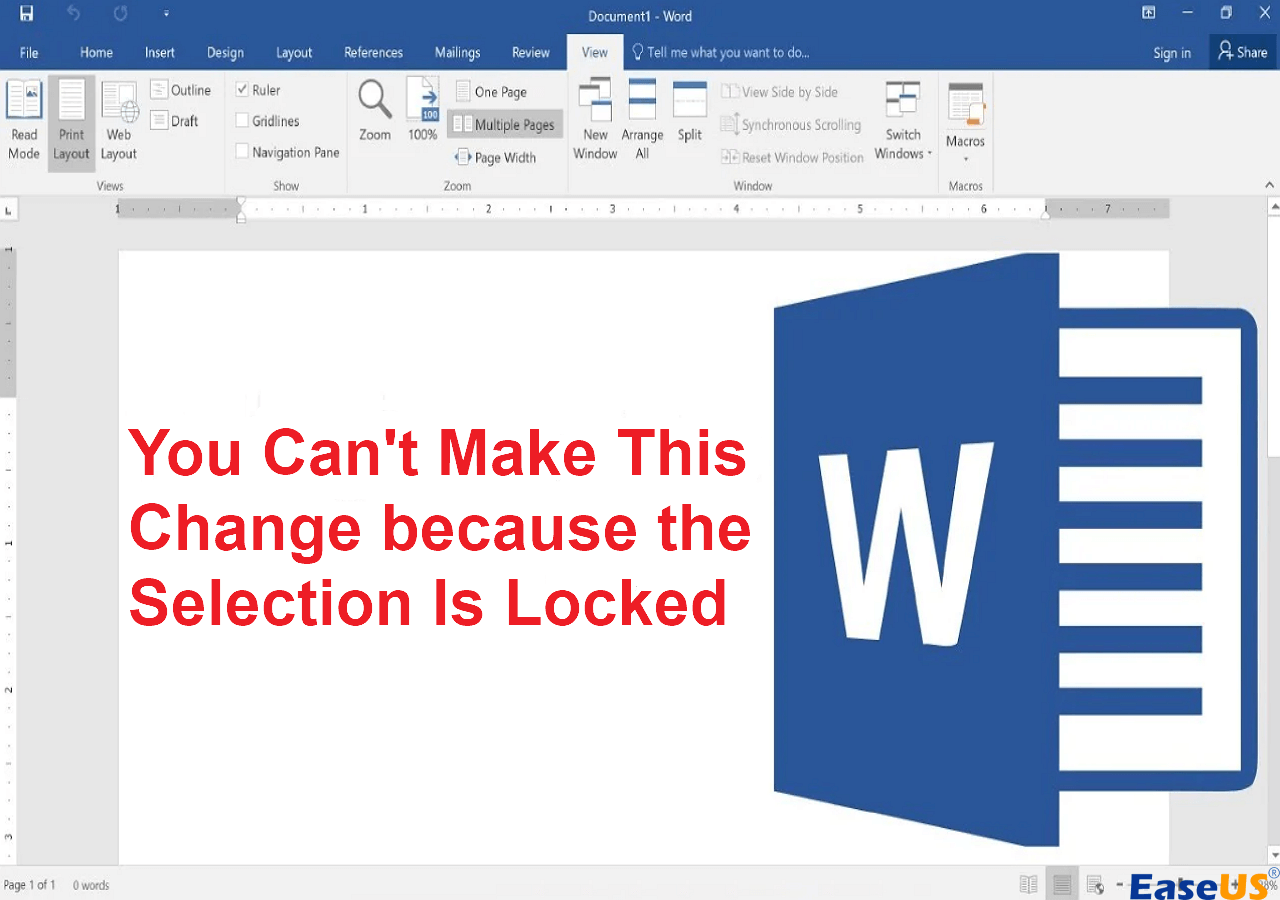Select Print Layout from the status bar
1280x900 pixels.
(x=1062, y=884)
